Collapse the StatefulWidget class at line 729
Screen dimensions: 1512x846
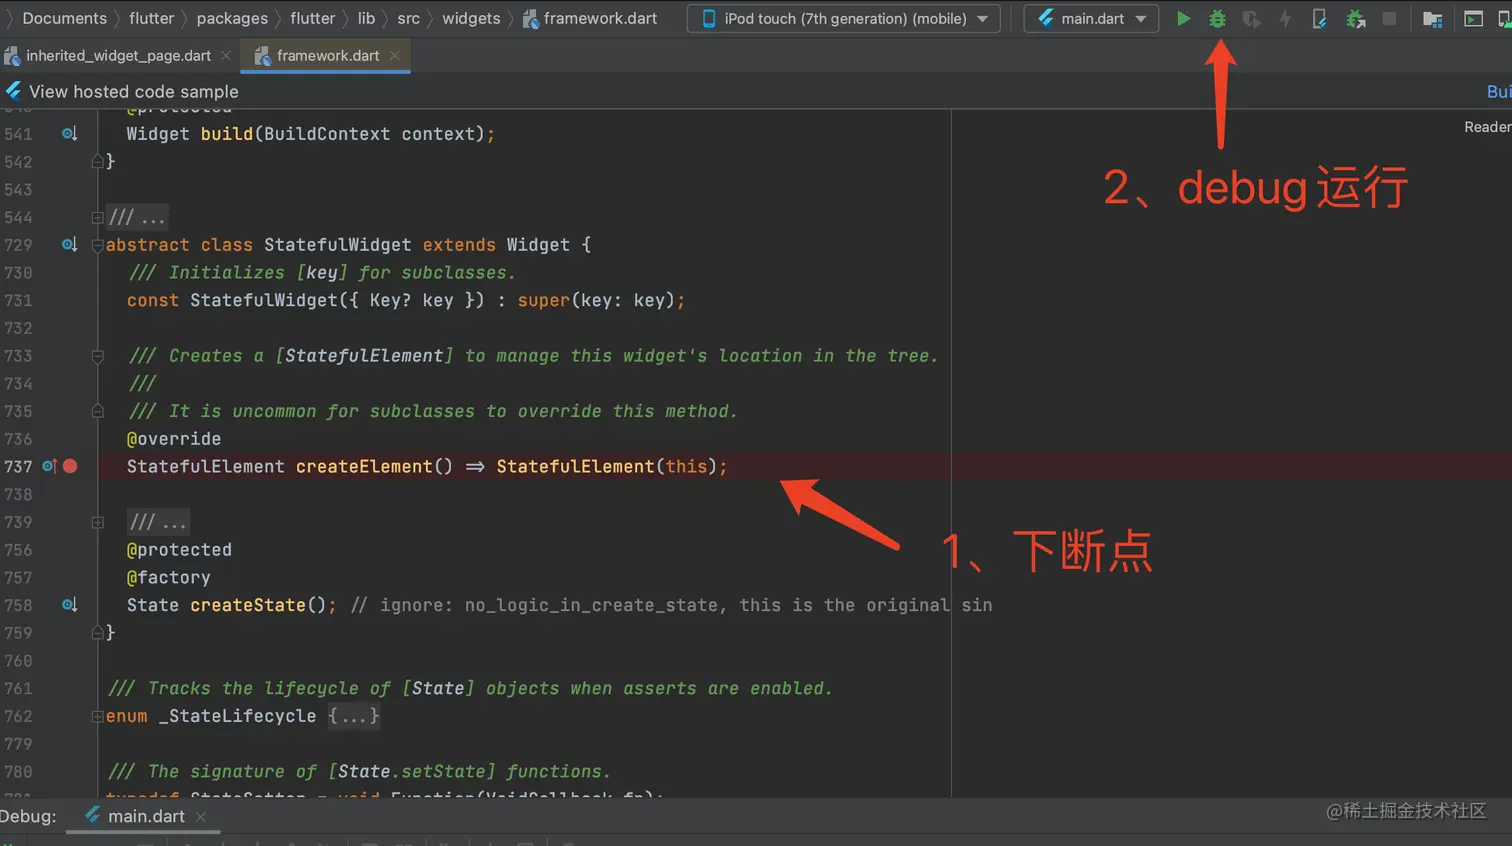[x=97, y=245]
